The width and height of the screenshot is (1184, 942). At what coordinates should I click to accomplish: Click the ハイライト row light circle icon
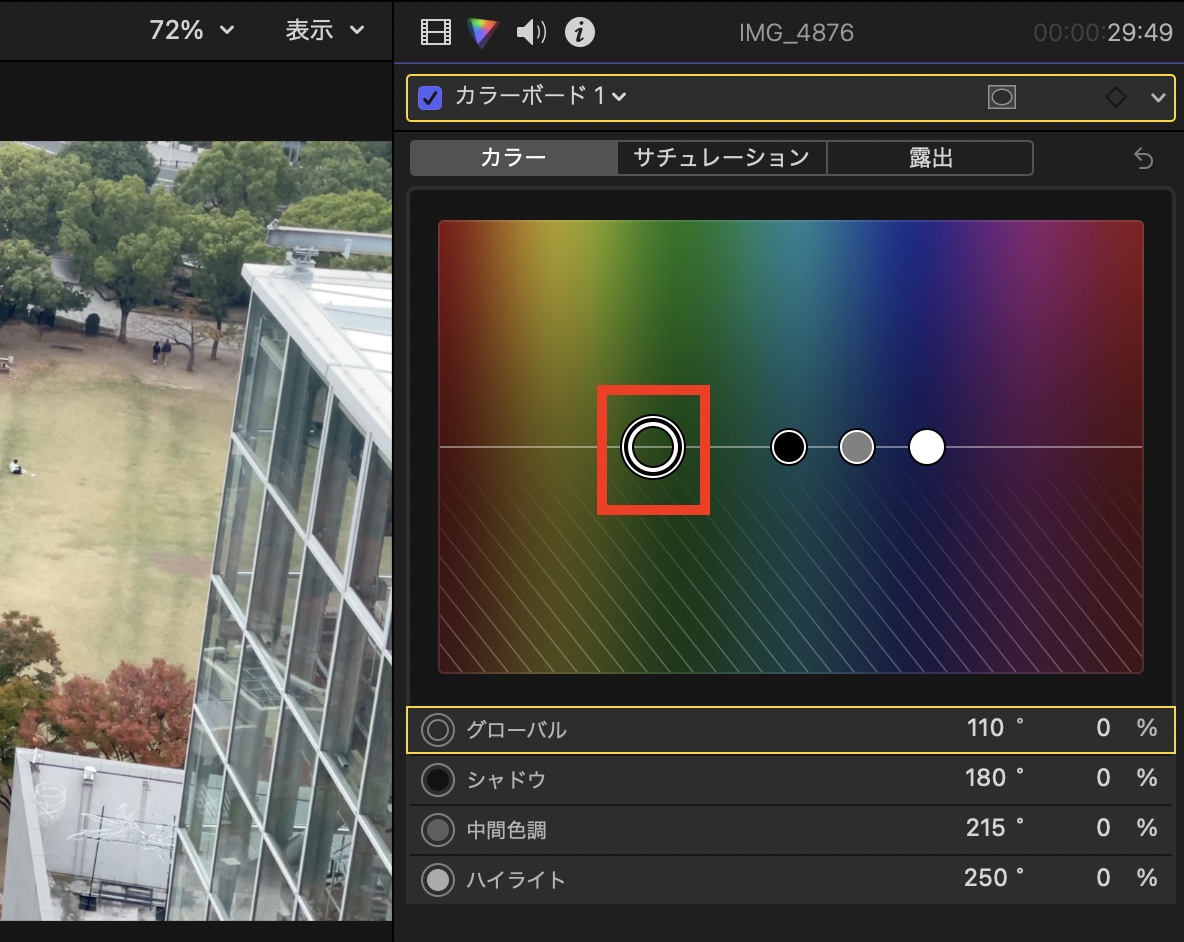coord(438,879)
